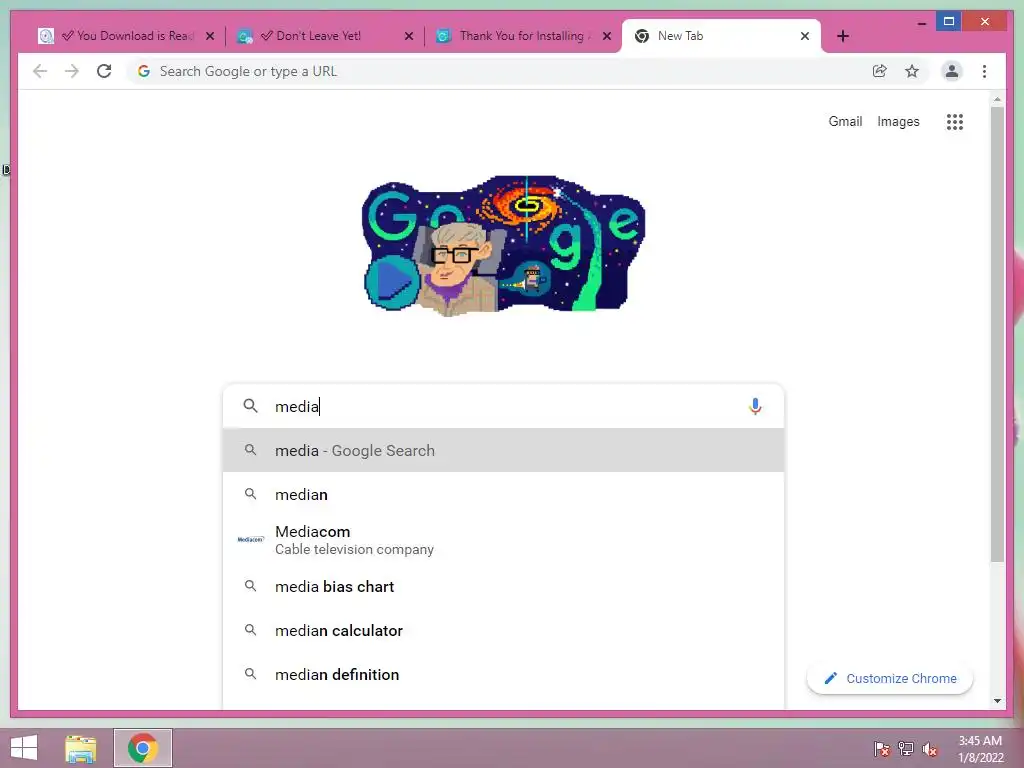Screen dimensions: 1024x768
Task: Select the 'media bias chart' suggestion
Action: [503, 586]
